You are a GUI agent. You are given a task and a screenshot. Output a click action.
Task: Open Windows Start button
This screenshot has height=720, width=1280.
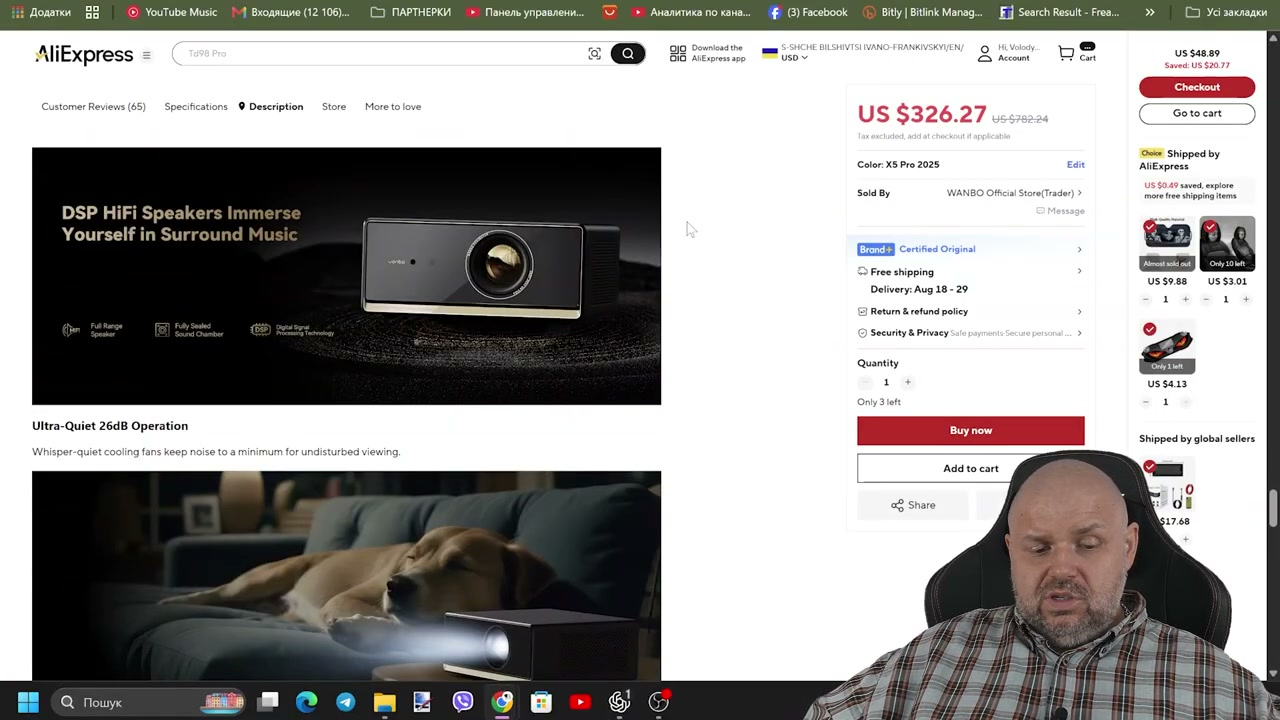pyautogui.click(x=28, y=702)
